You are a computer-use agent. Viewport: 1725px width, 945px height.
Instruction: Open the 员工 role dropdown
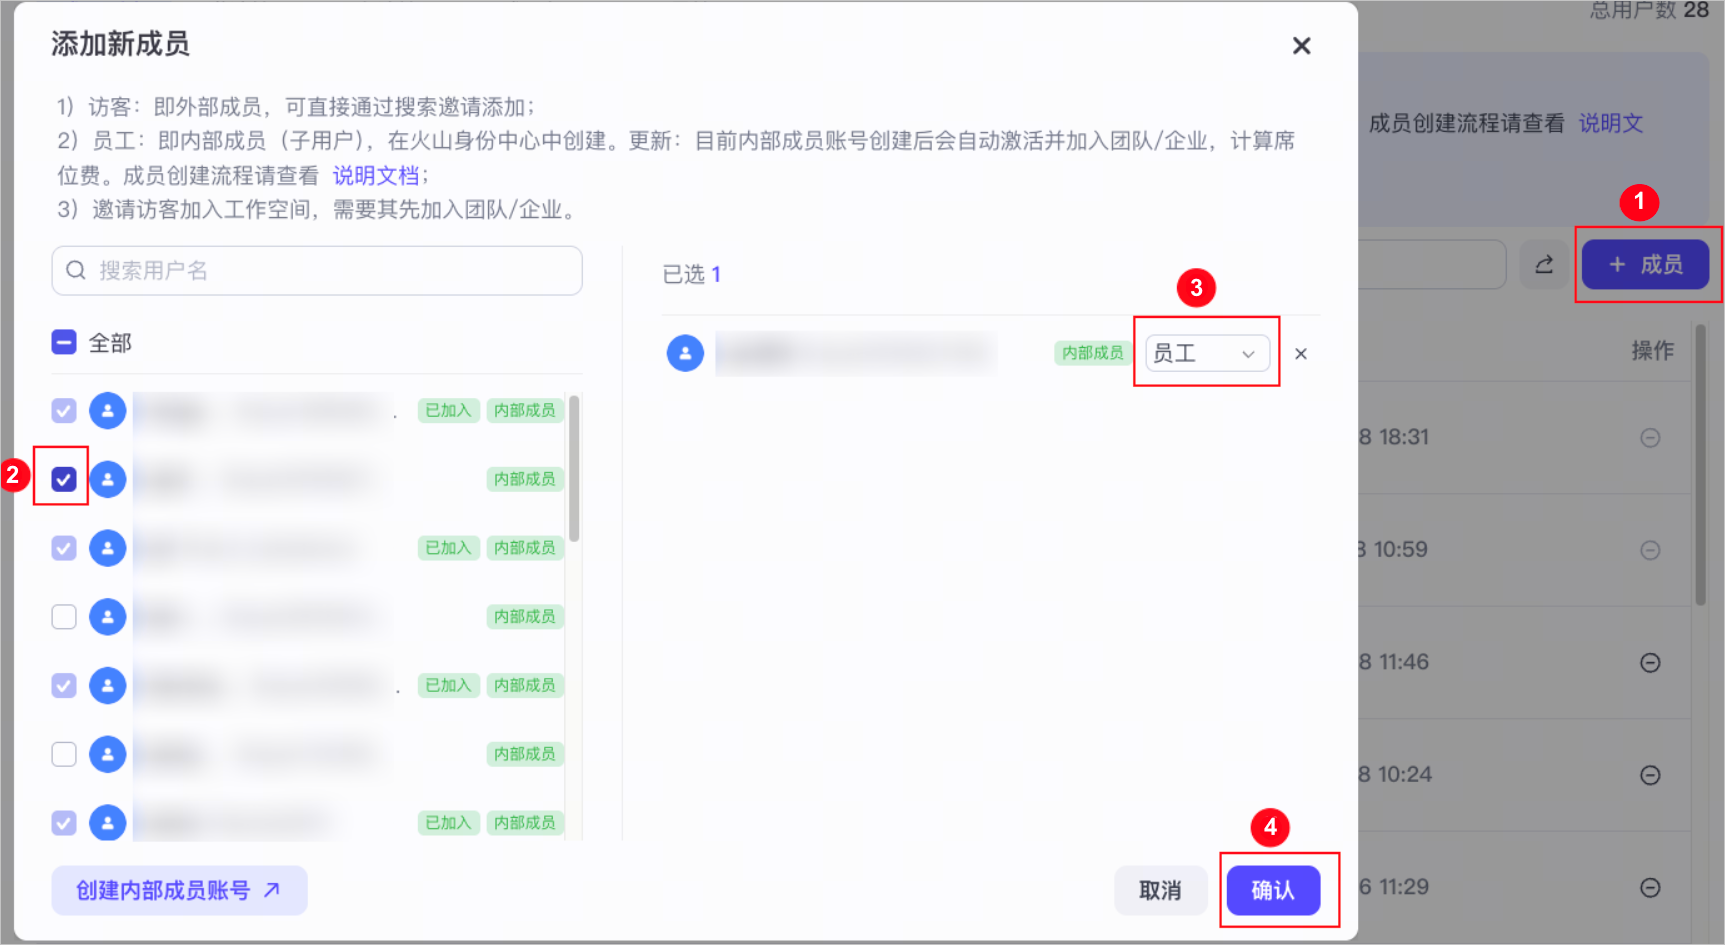(1207, 353)
